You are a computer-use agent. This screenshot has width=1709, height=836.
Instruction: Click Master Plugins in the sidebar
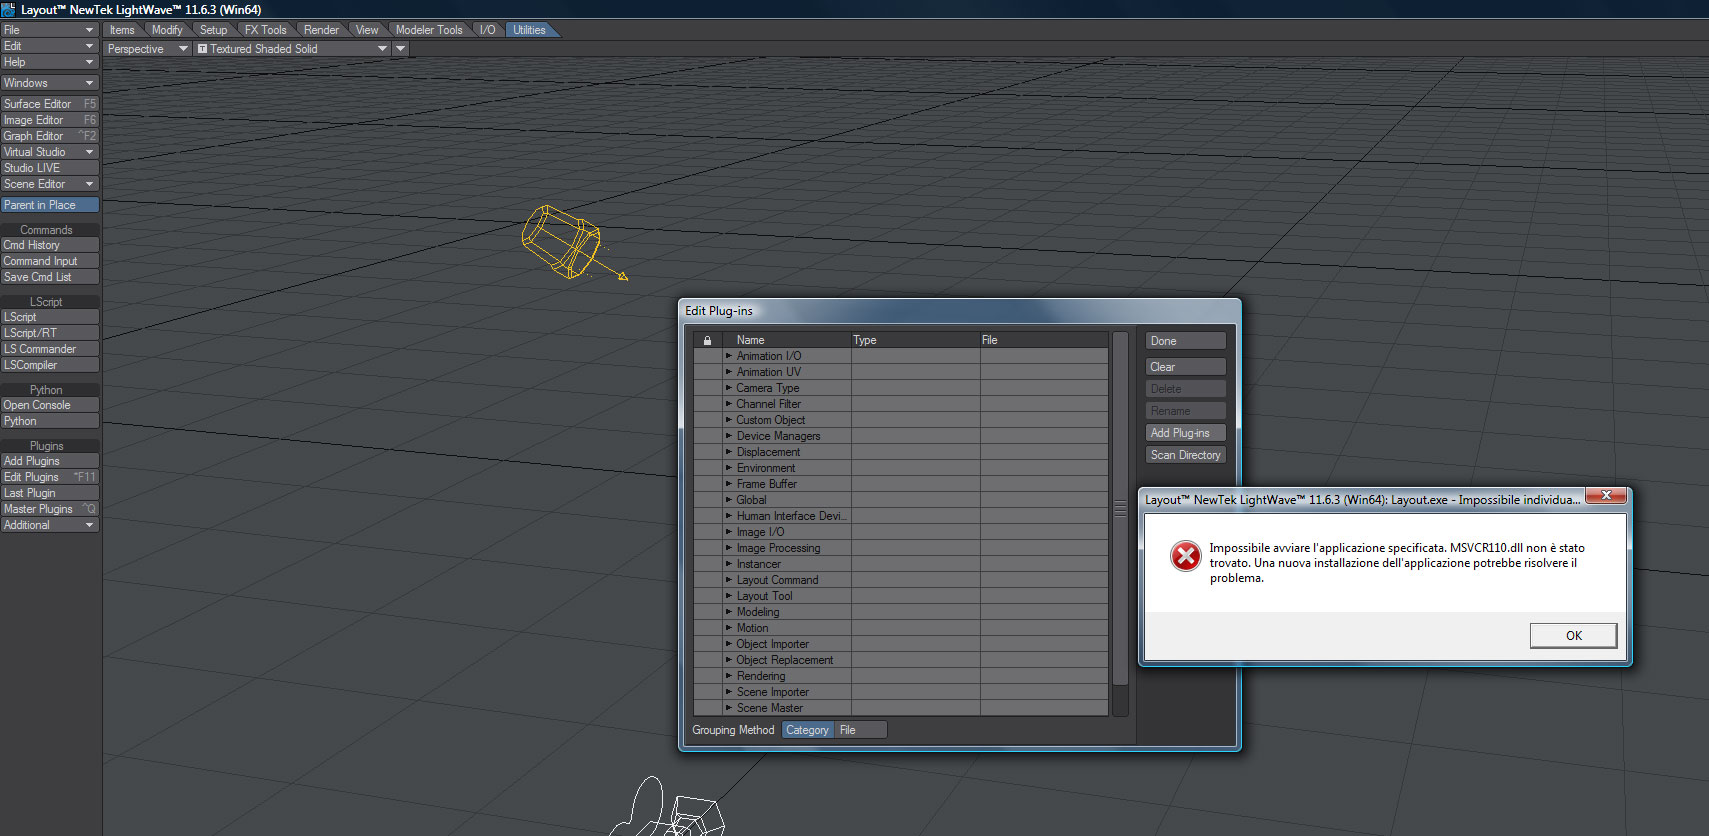point(50,509)
